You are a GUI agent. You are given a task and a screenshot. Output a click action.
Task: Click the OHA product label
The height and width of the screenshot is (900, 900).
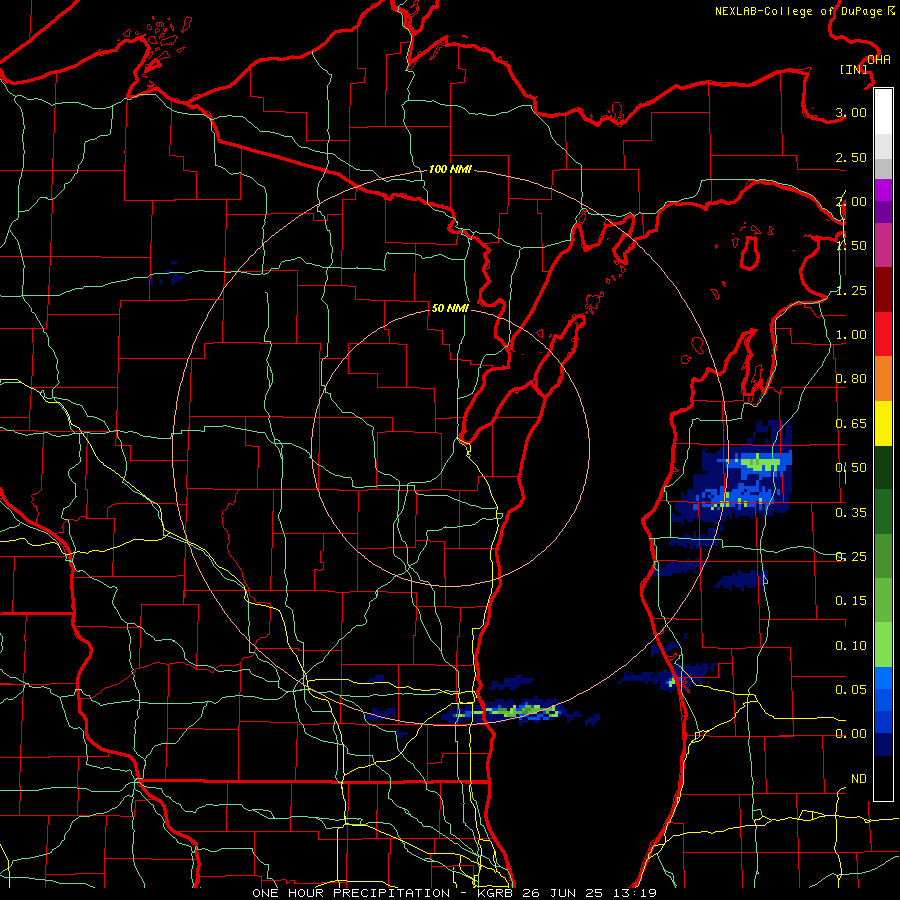click(x=879, y=59)
